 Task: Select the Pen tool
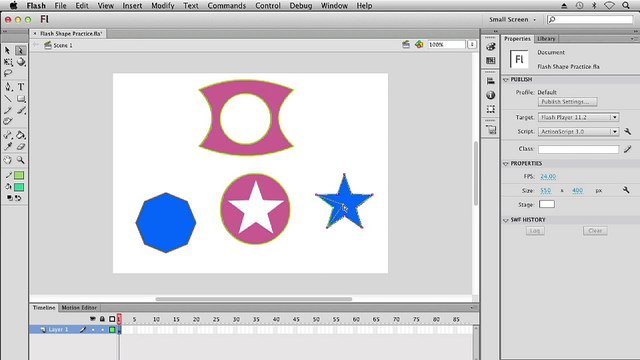tap(8, 87)
